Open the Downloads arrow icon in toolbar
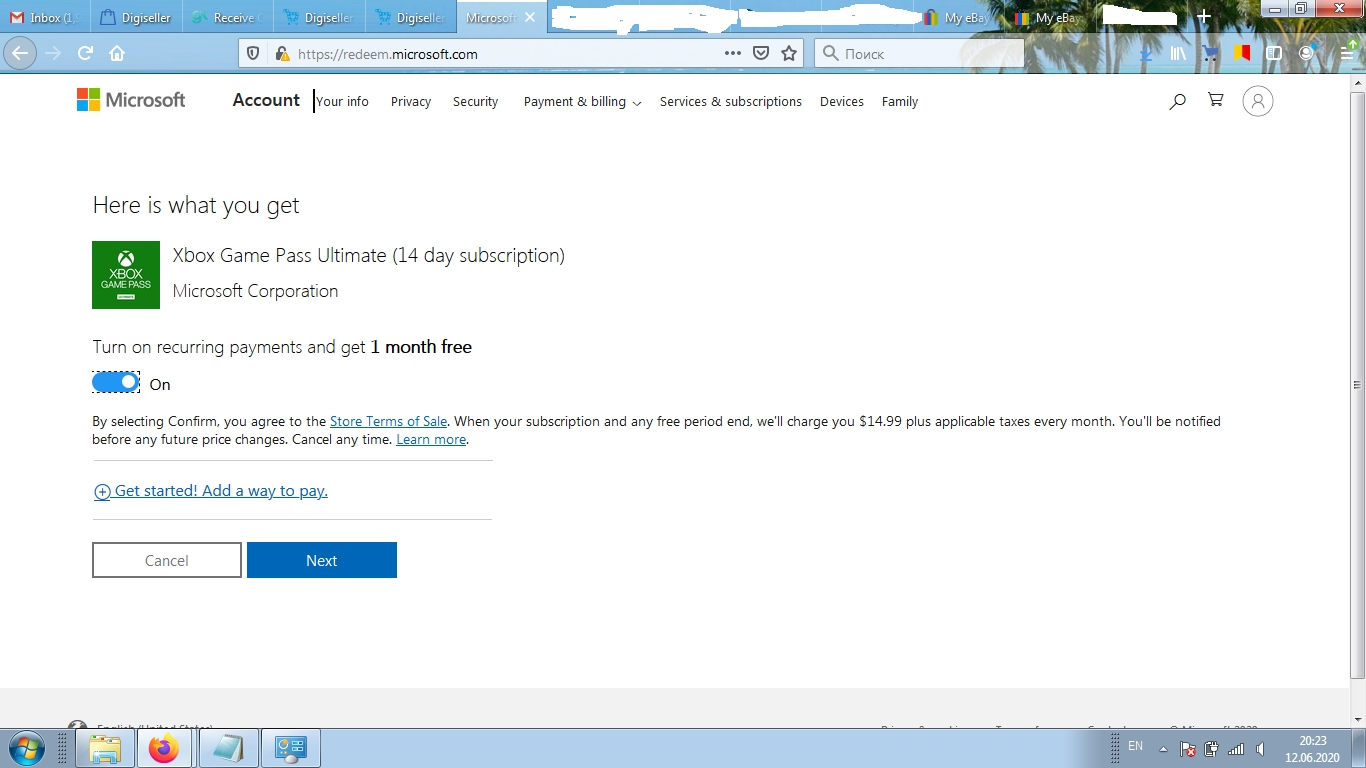The width and height of the screenshot is (1366, 768). tap(1146, 54)
